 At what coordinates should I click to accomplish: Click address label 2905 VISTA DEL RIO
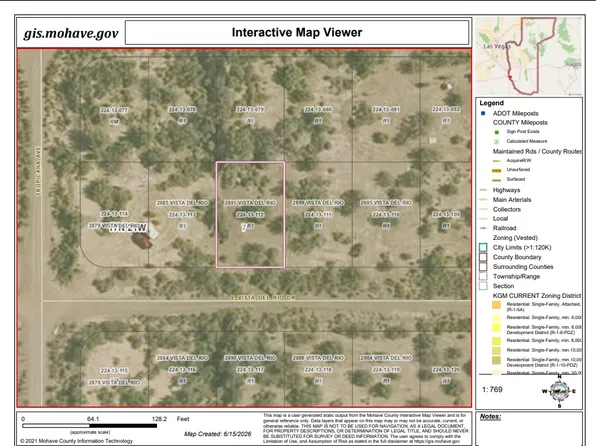pyautogui.click(x=386, y=203)
